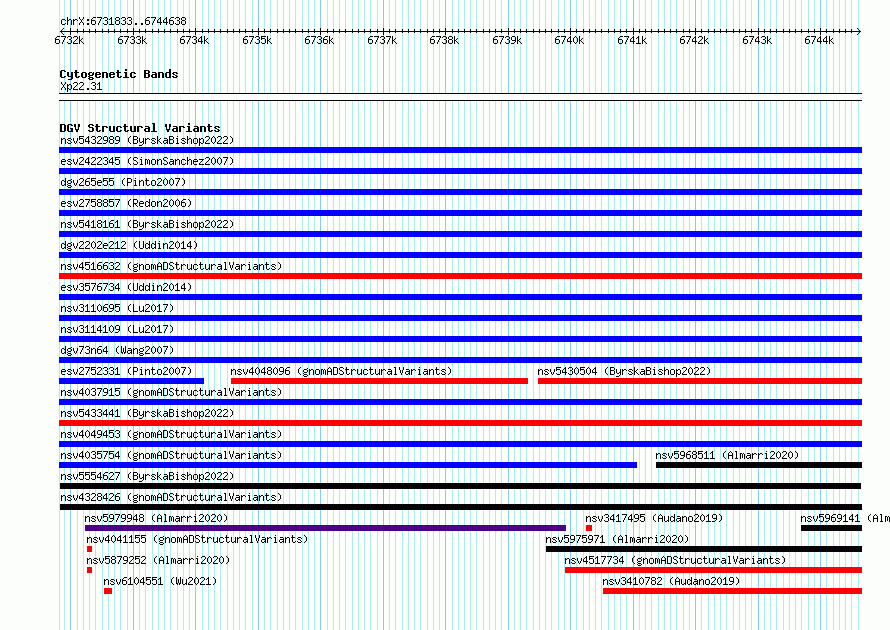Click the Xp22.31 band label
This screenshot has height=630, width=890.
81,86
